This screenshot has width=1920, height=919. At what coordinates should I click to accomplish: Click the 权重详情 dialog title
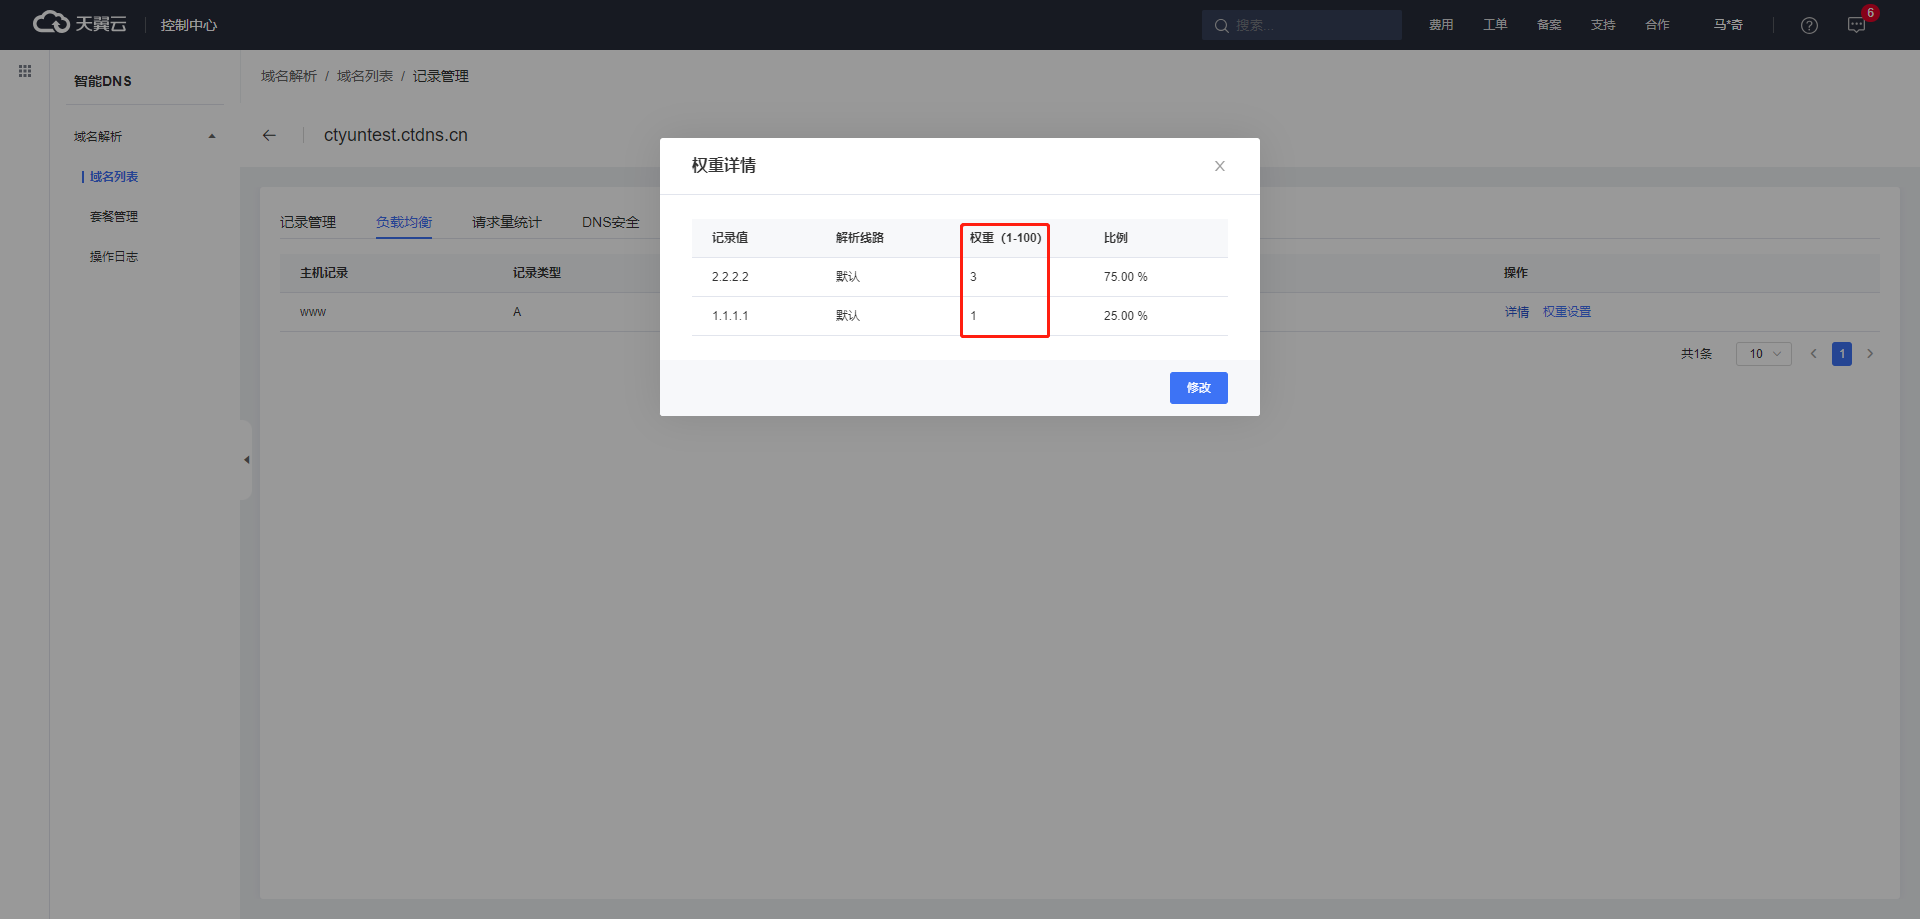(x=724, y=166)
